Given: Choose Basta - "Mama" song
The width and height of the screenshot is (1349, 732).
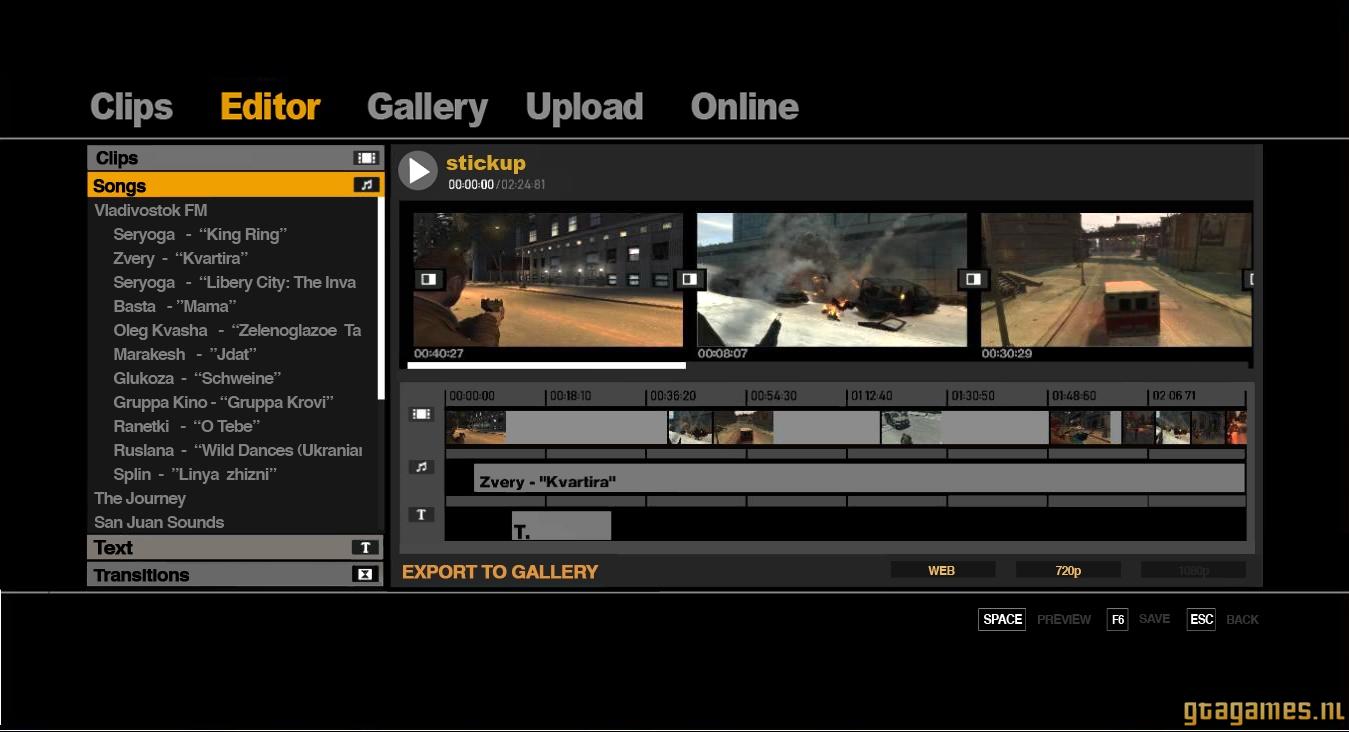Looking at the screenshot, I should point(175,306).
